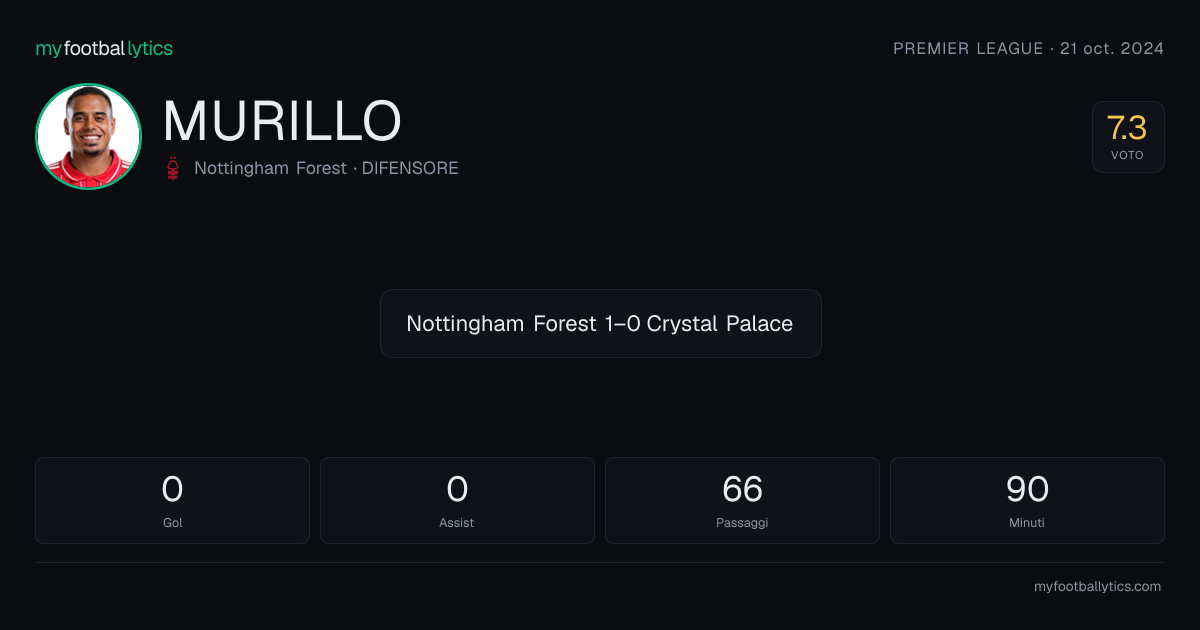Image resolution: width=1200 pixels, height=630 pixels.
Task: Click the 66 passes value
Action: (742, 489)
